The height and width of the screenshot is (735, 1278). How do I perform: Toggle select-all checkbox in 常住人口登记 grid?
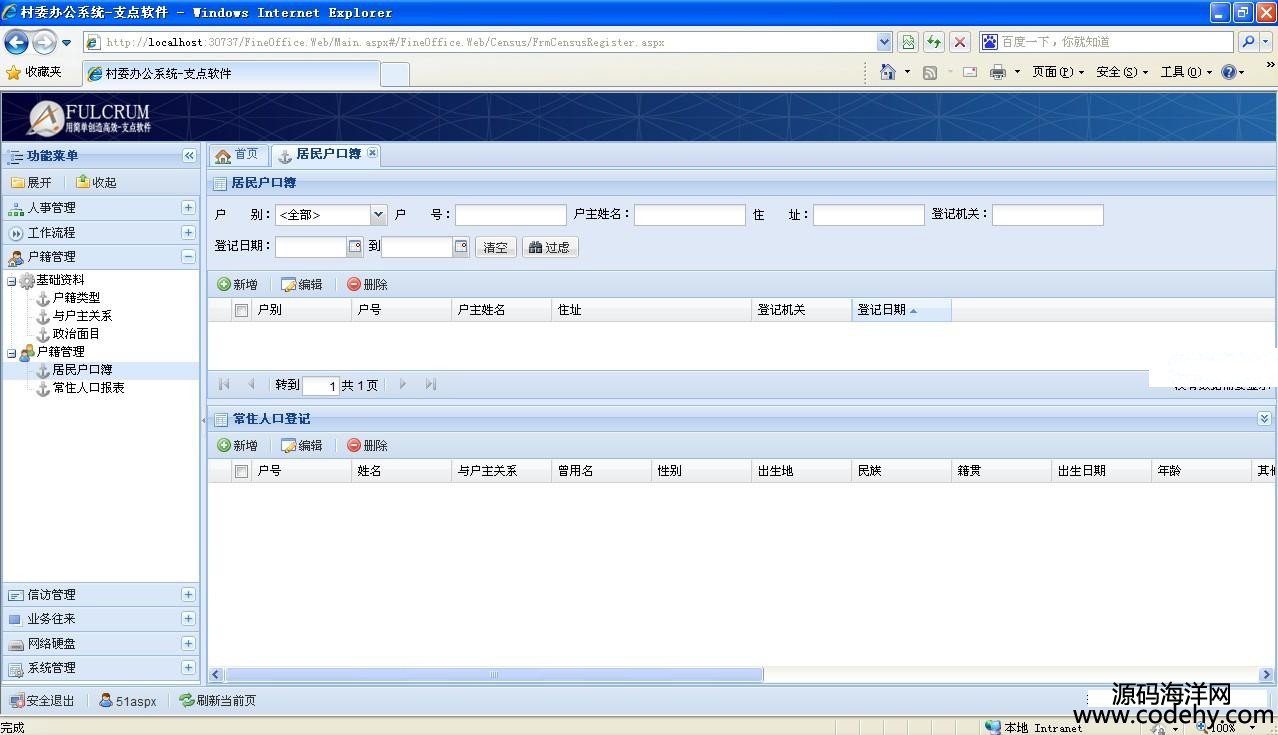(x=241, y=471)
